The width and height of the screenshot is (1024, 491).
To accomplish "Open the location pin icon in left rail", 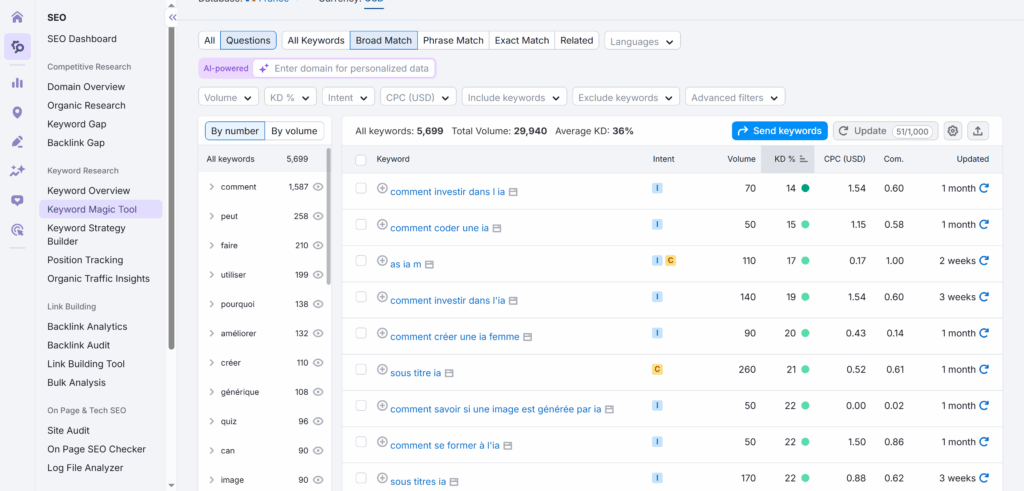I will [x=17, y=112].
